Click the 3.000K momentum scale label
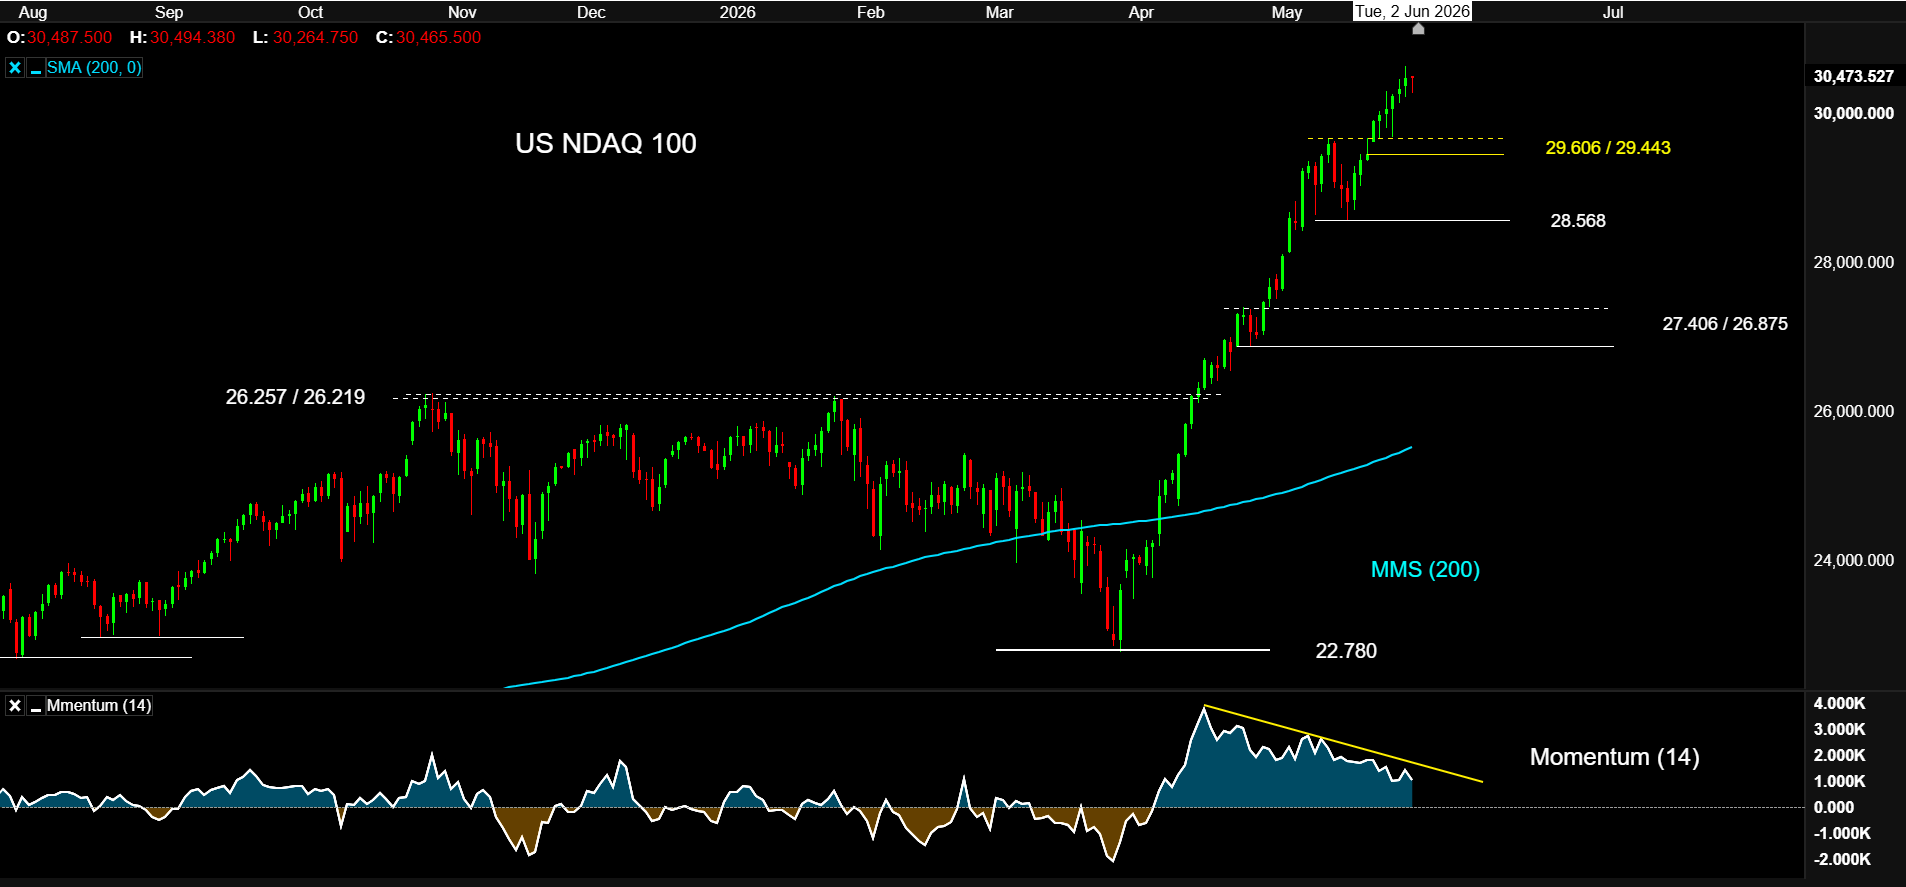 [1840, 729]
